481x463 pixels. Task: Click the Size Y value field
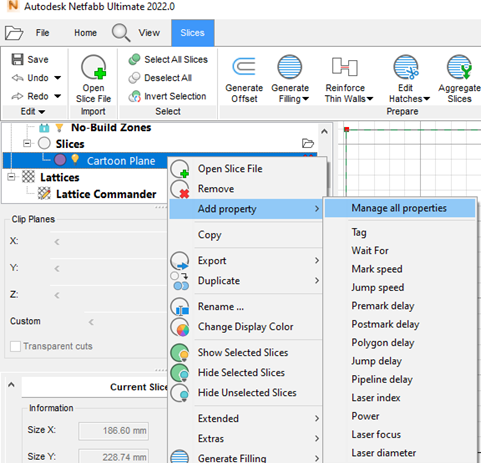(113, 456)
